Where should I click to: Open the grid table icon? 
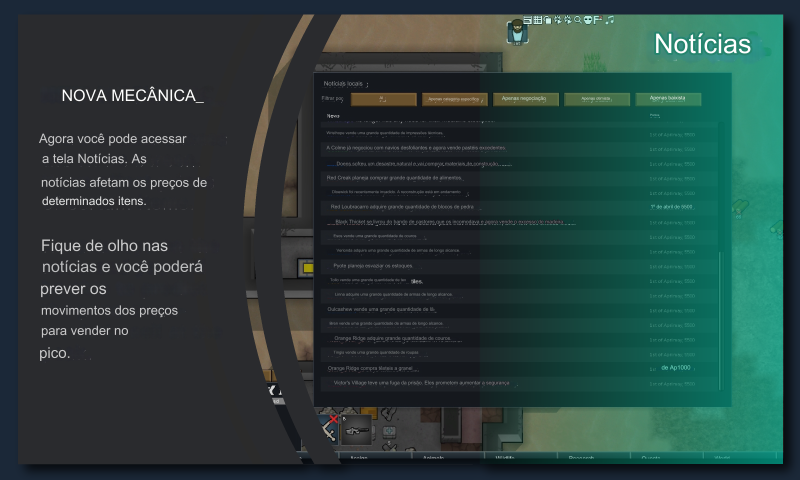538,20
